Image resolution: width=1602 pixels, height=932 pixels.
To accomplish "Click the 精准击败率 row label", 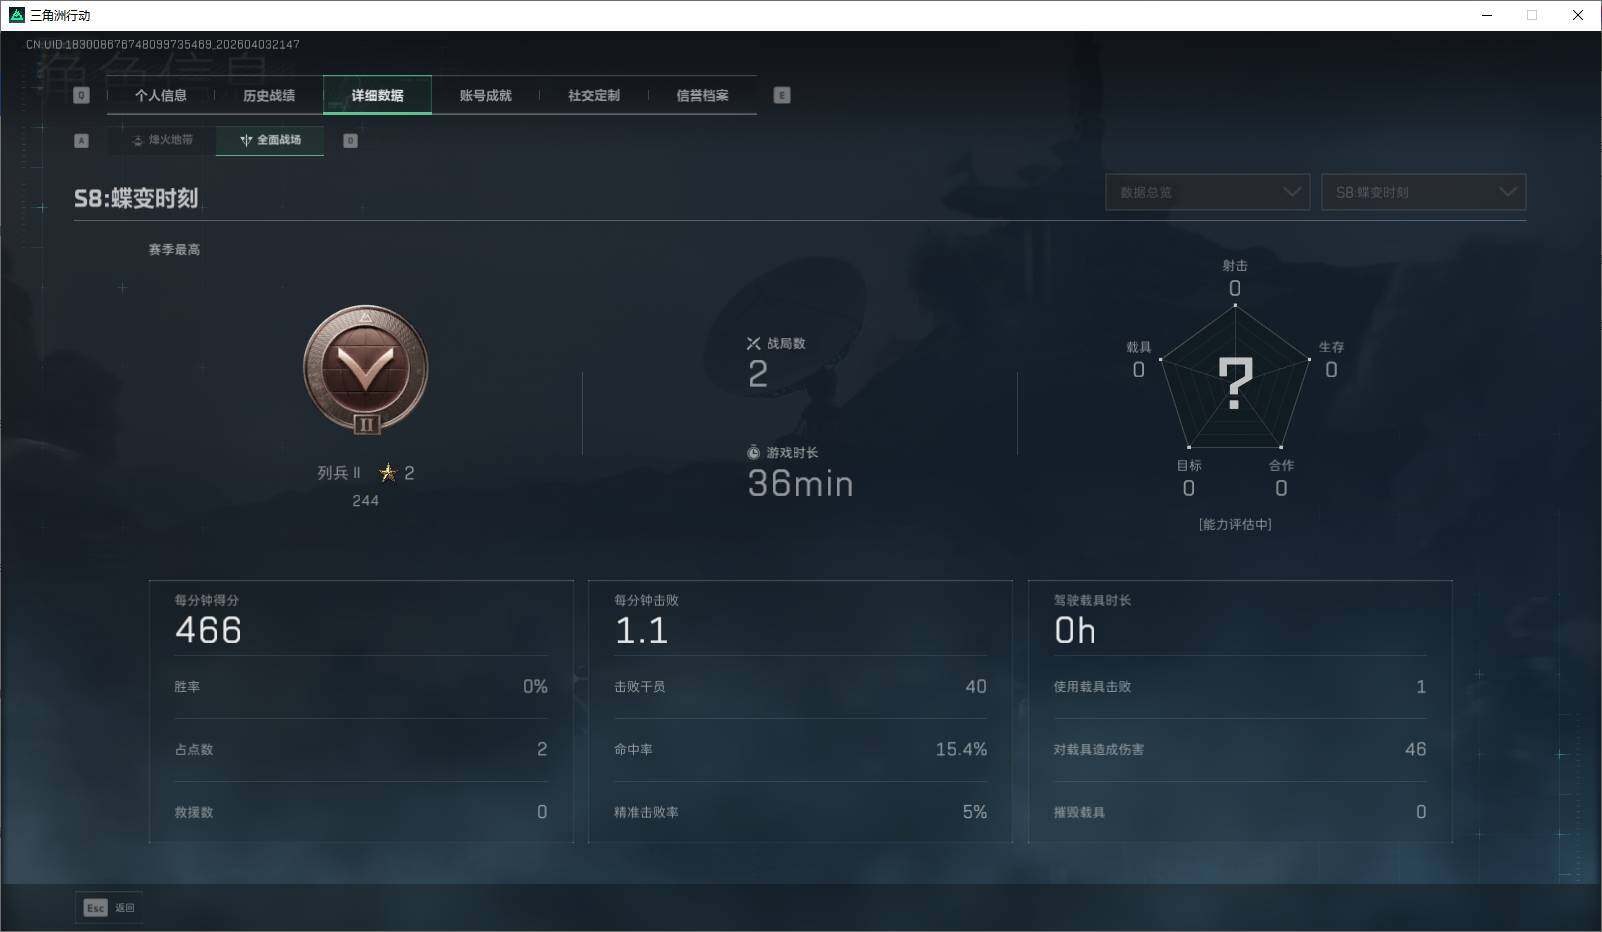I will click(x=646, y=812).
